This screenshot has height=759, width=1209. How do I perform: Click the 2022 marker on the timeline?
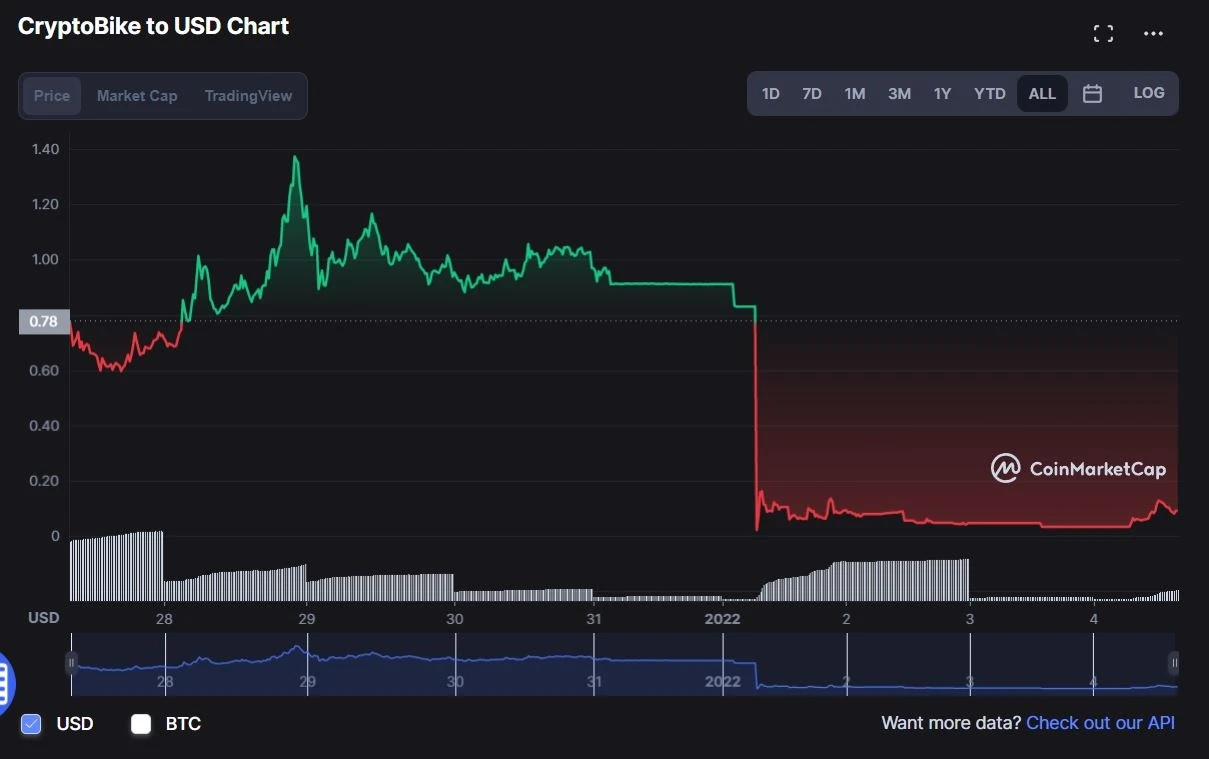[x=723, y=619]
